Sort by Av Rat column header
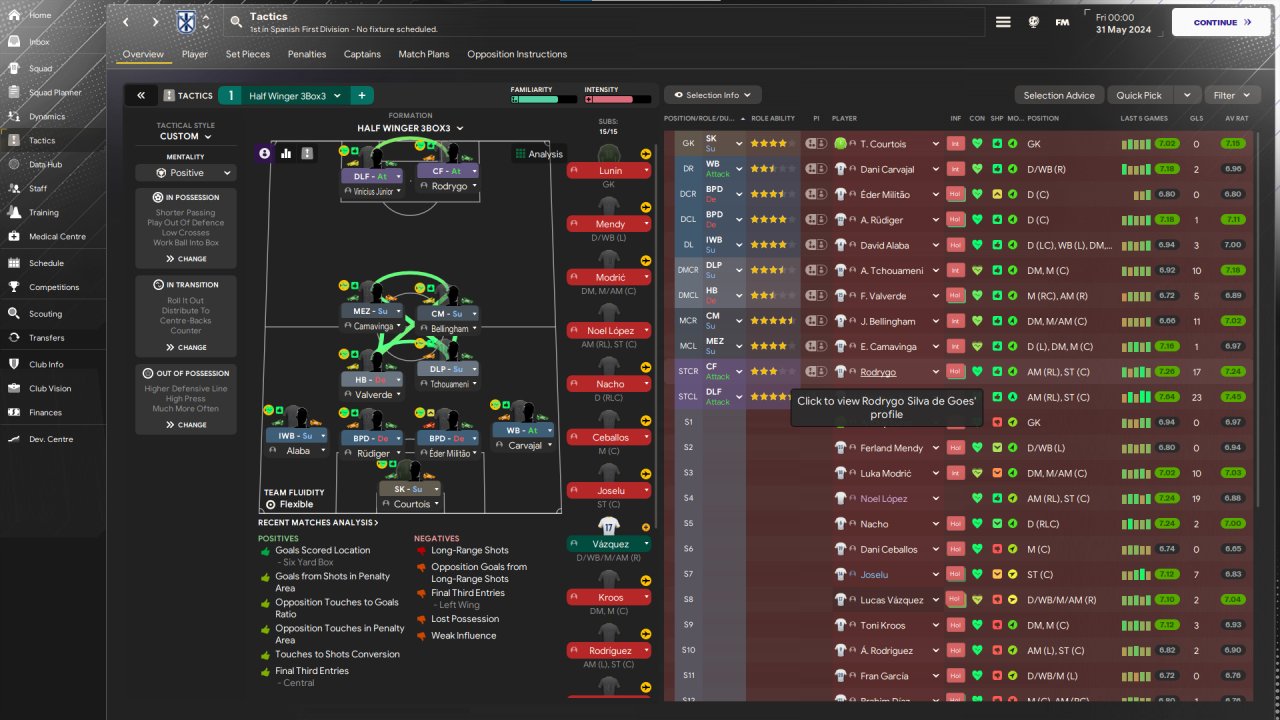Image resolution: width=1280 pixels, height=720 pixels. point(1235,119)
